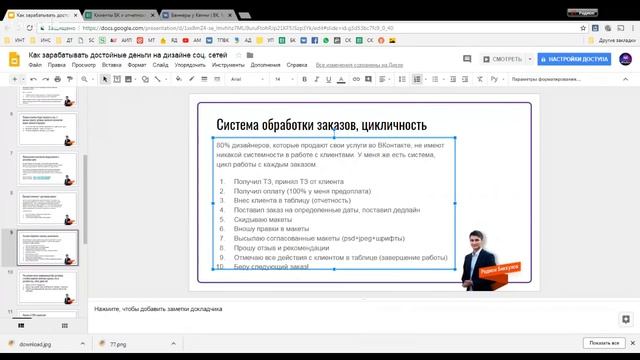The height and width of the screenshot is (360, 640).
Task: Open the Arial font family dropdown
Action: click(x=247, y=79)
